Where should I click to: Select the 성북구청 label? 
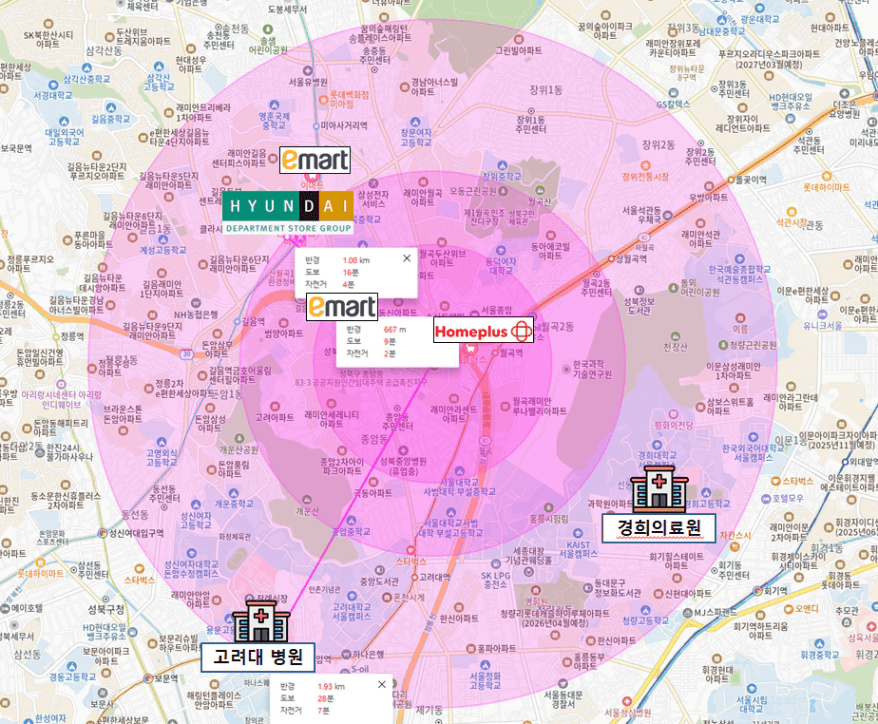tap(105, 609)
